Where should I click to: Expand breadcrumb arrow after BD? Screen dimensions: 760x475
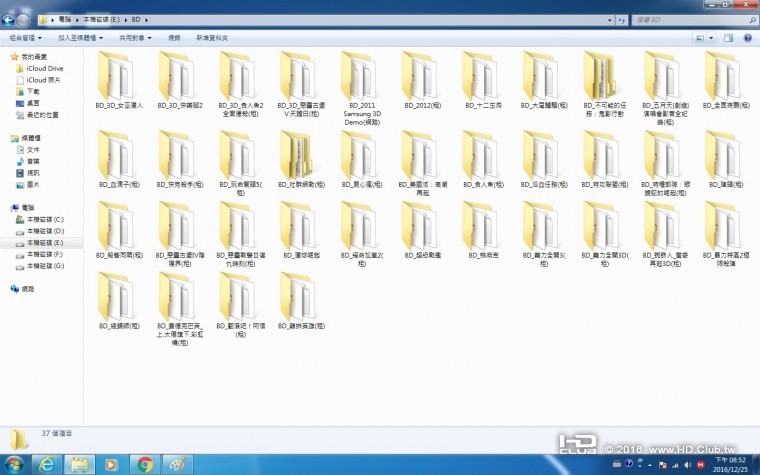(x=146, y=20)
